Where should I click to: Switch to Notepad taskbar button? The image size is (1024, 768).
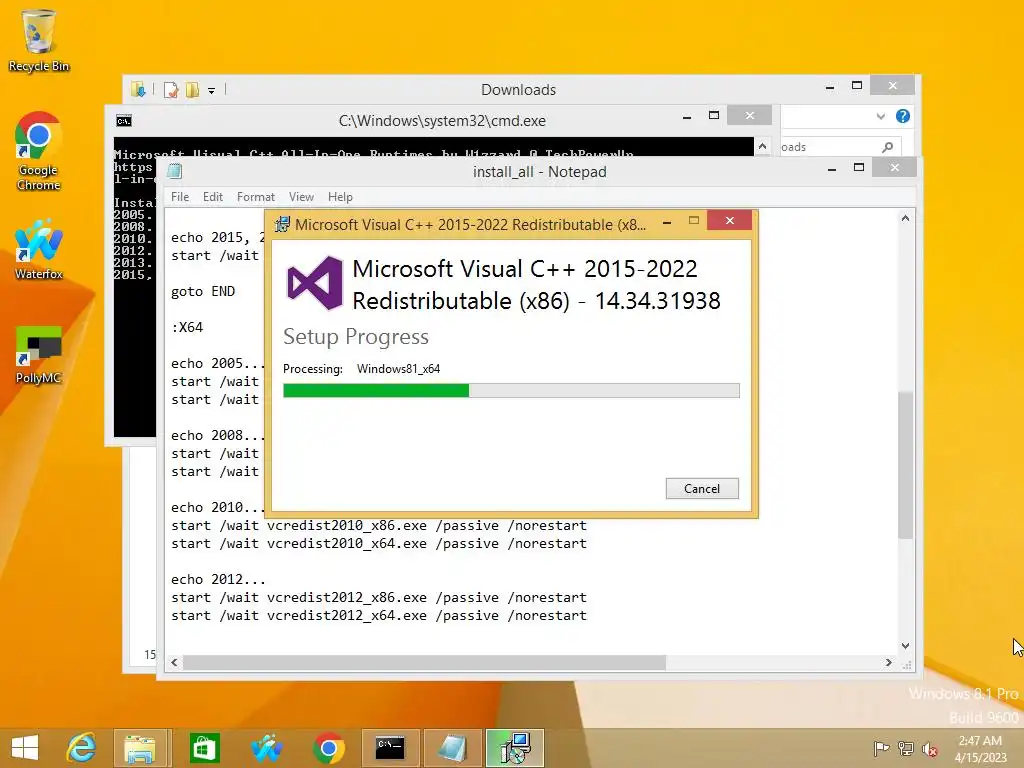(452, 748)
